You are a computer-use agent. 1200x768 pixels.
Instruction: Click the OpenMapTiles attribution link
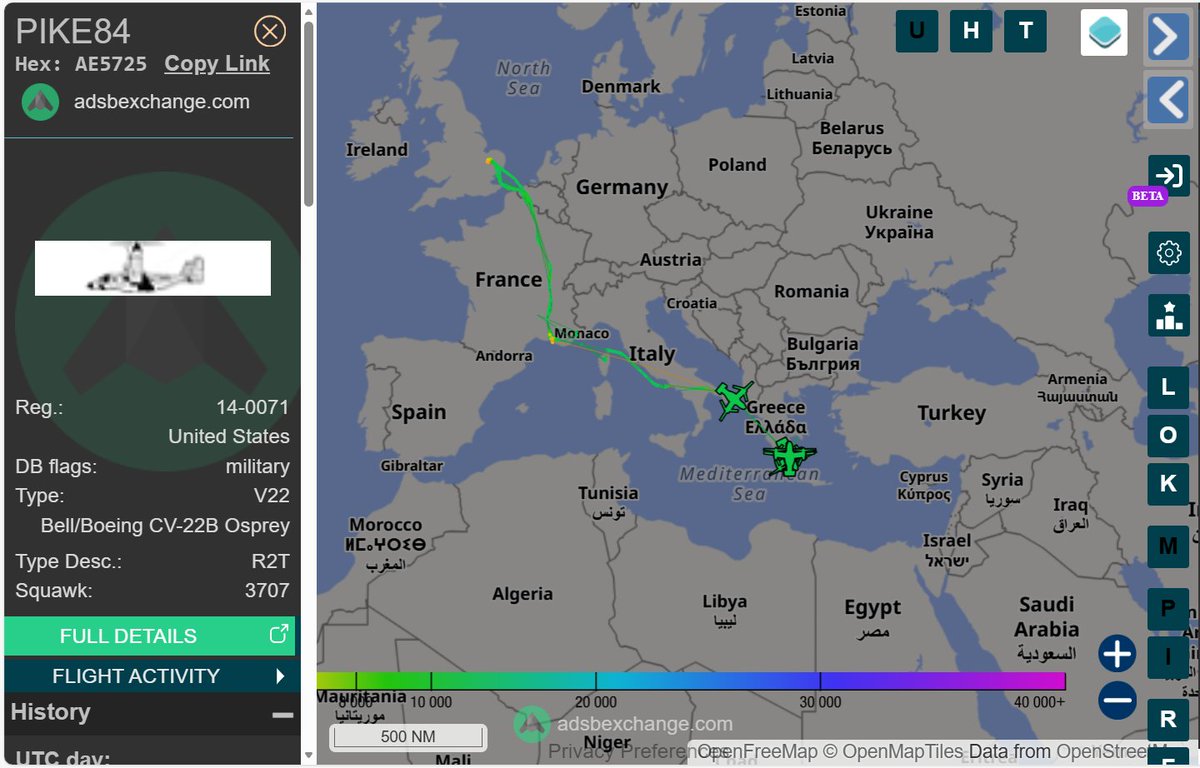tap(903, 751)
